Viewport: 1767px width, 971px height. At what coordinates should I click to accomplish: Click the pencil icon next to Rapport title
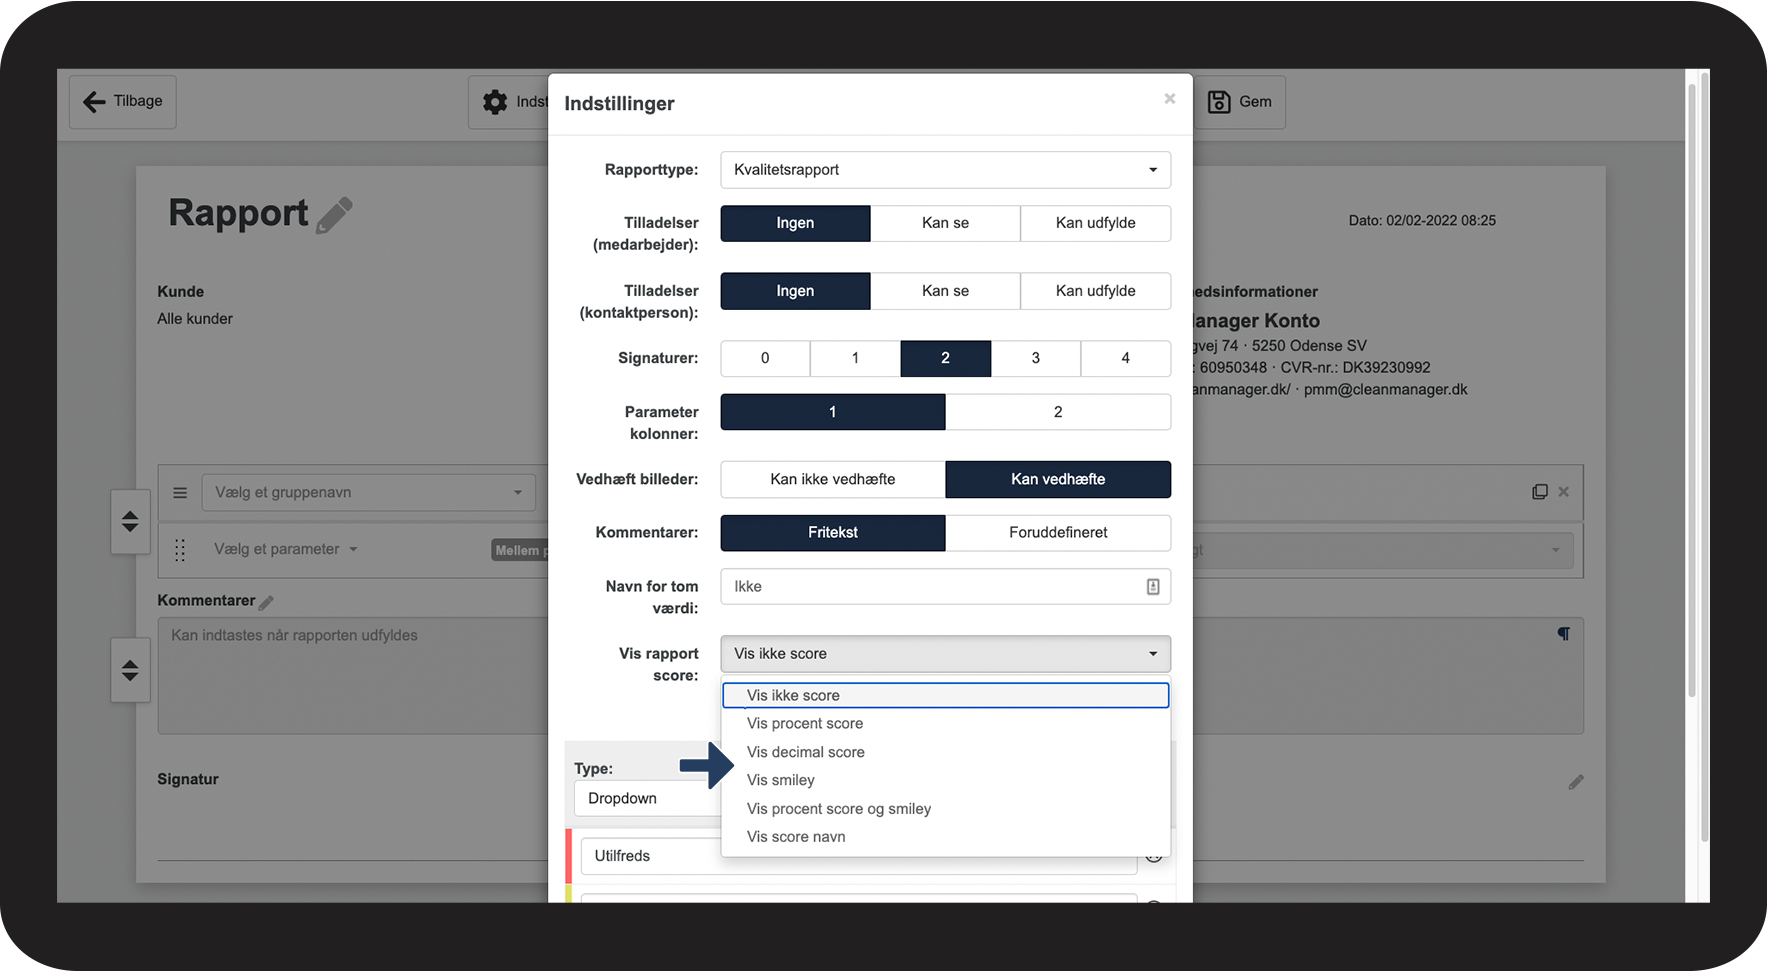point(334,215)
